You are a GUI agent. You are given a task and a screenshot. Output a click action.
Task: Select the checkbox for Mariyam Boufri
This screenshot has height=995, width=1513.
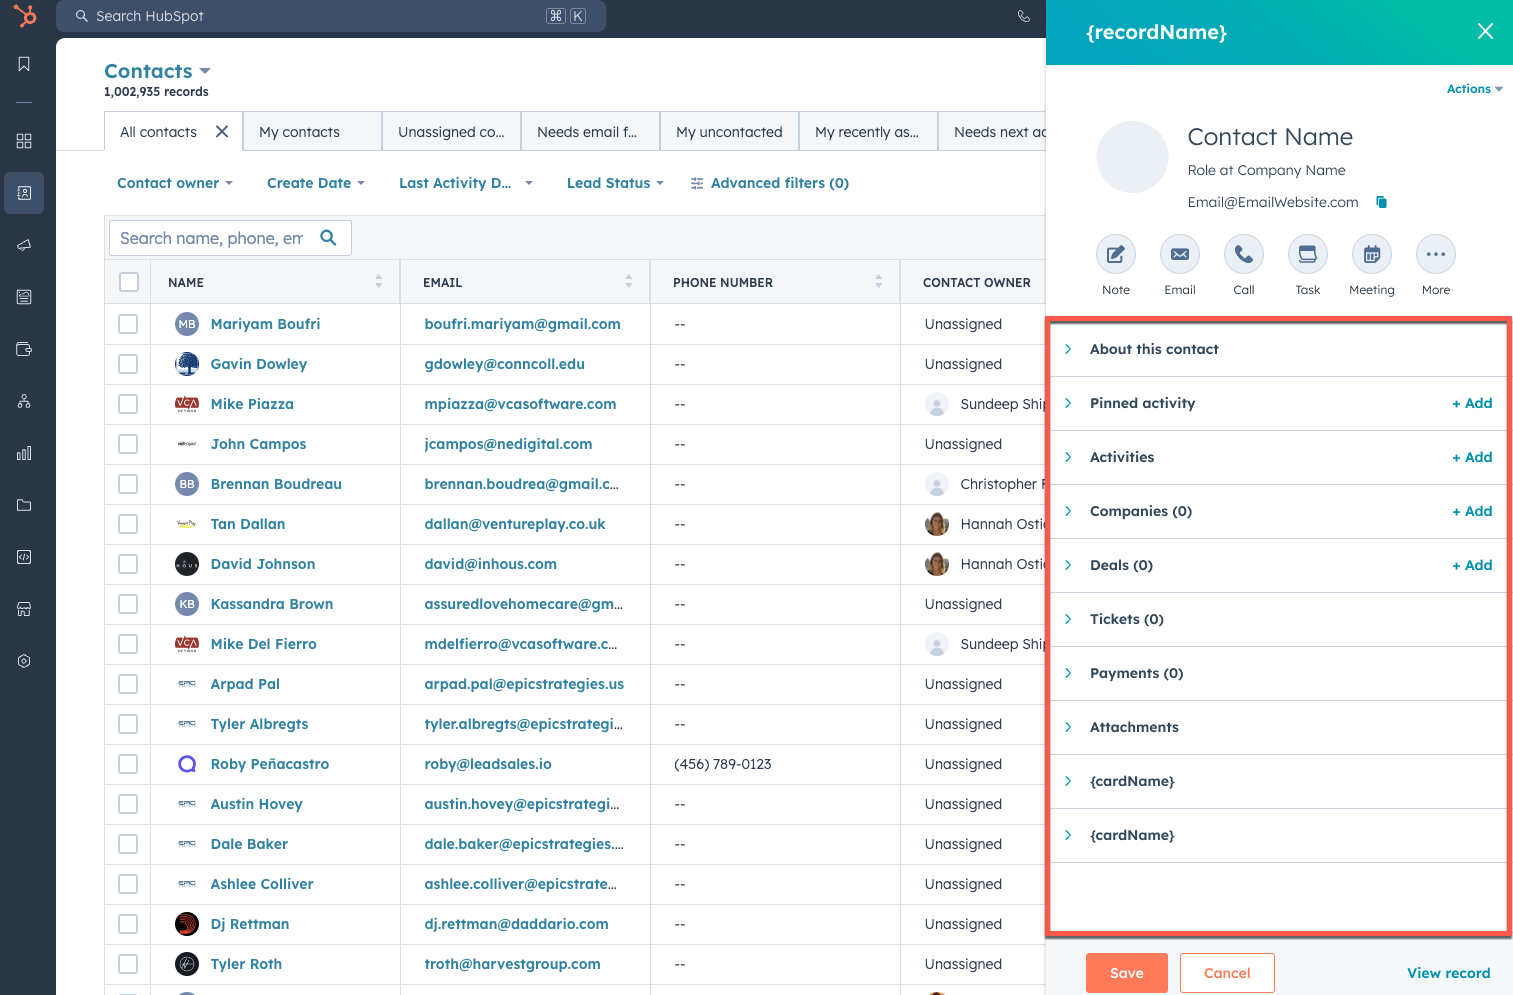coord(128,323)
